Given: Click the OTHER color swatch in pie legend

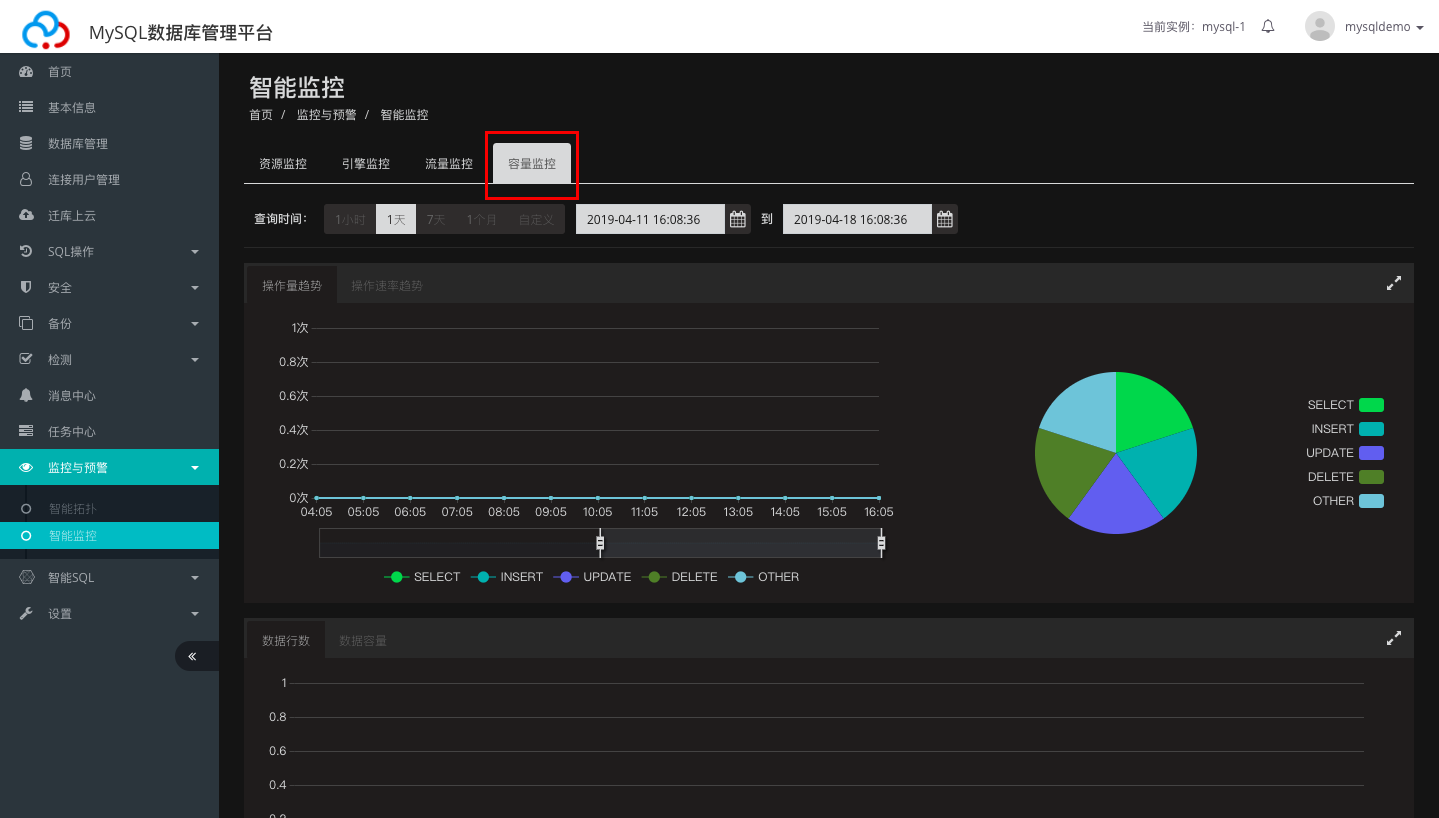Looking at the screenshot, I should coord(1371,501).
